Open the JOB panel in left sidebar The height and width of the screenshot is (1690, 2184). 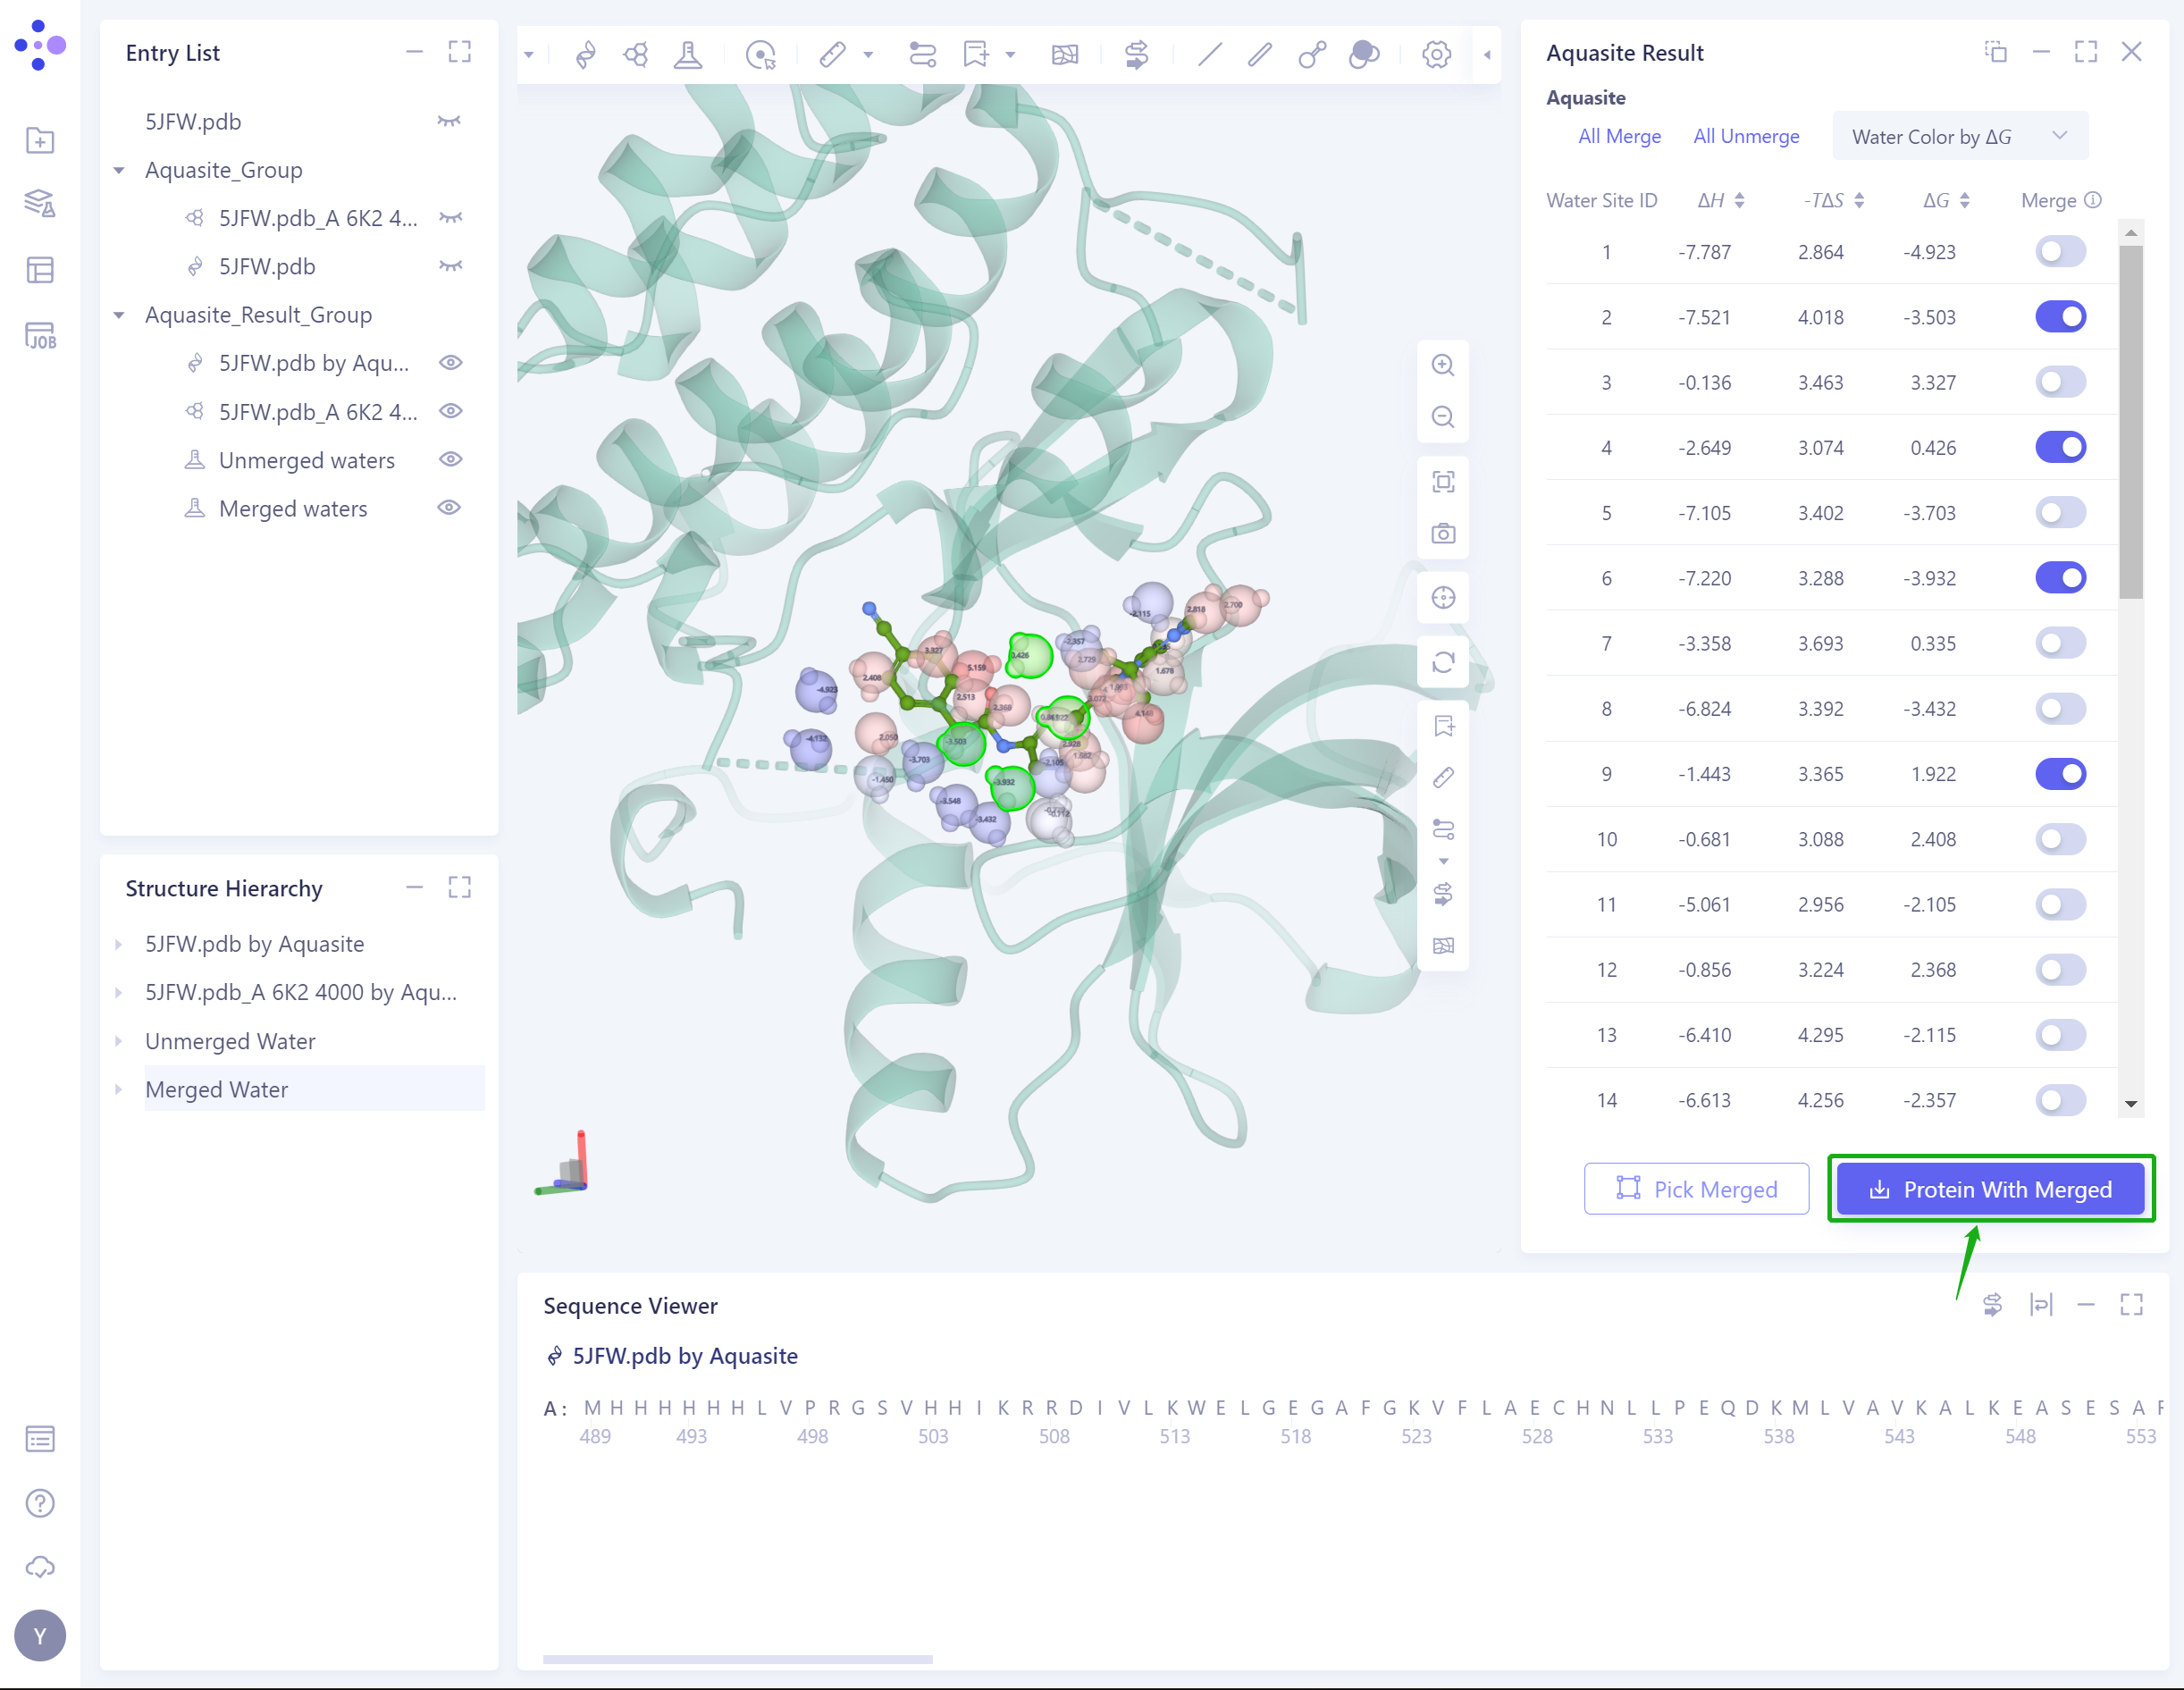(x=40, y=336)
